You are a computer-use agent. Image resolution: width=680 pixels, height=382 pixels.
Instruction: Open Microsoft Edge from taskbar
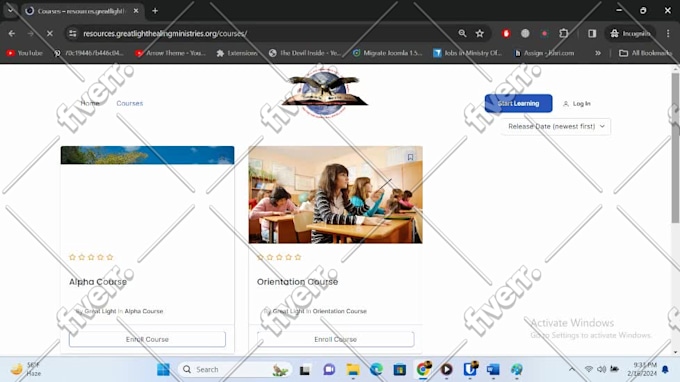click(376, 369)
